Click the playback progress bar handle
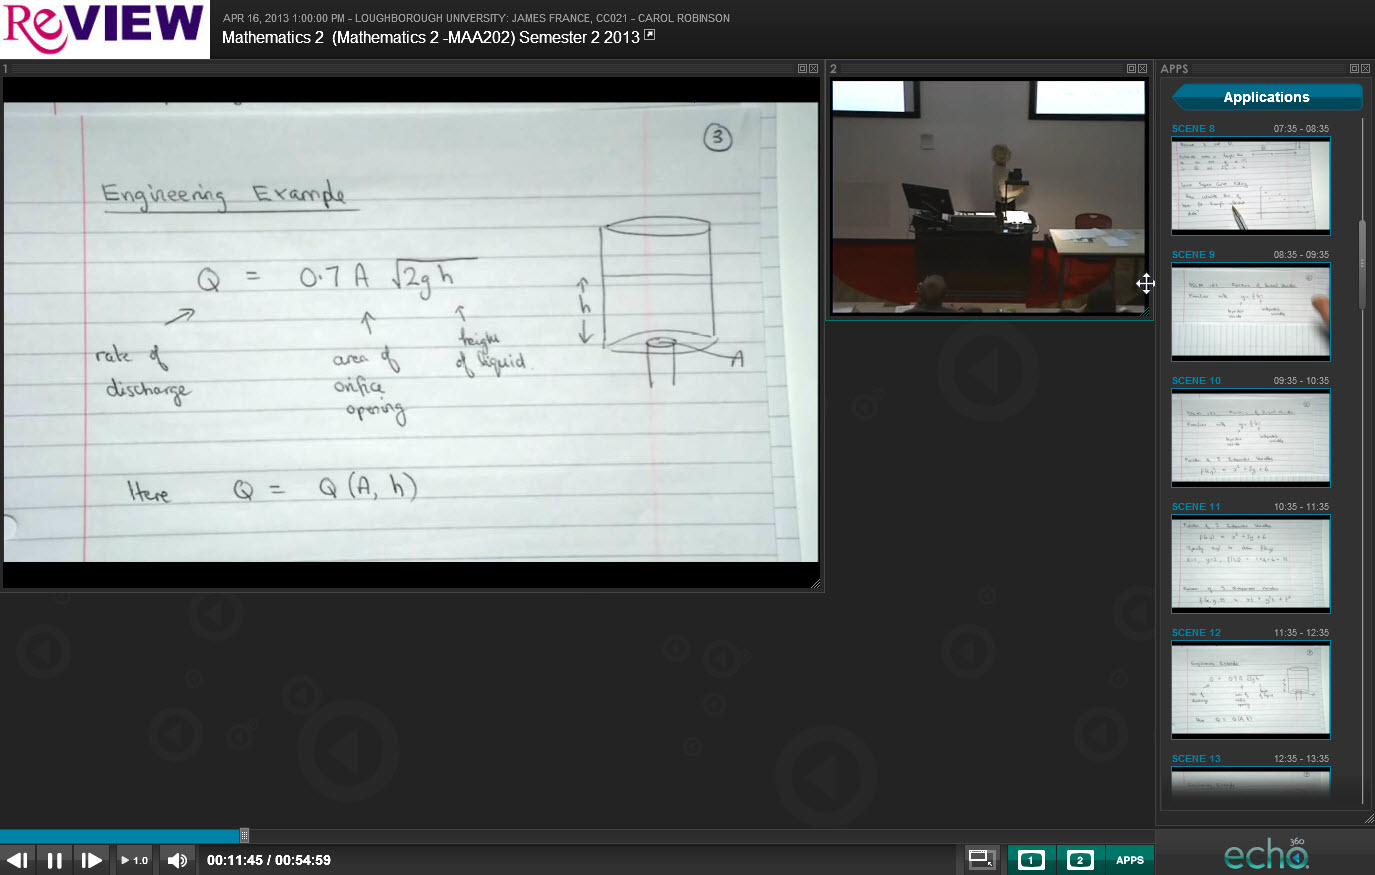 pyautogui.click(x=244, y=835)
